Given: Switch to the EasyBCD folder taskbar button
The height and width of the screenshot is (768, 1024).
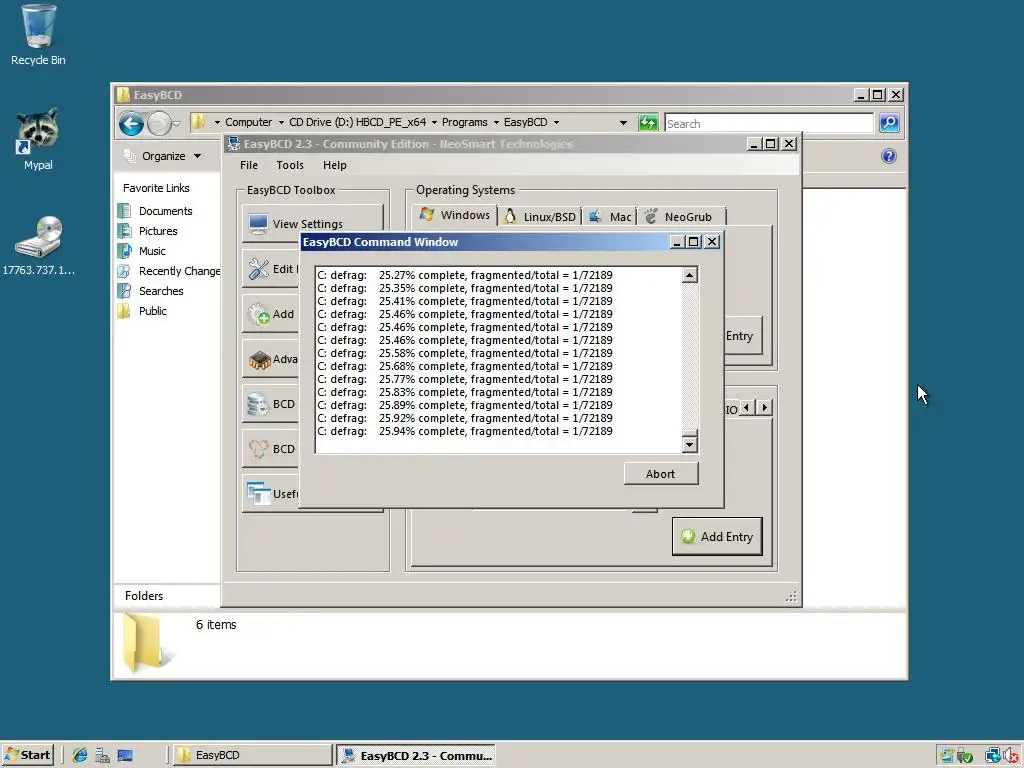Looking at the screenshot, I should coord(253,755).
